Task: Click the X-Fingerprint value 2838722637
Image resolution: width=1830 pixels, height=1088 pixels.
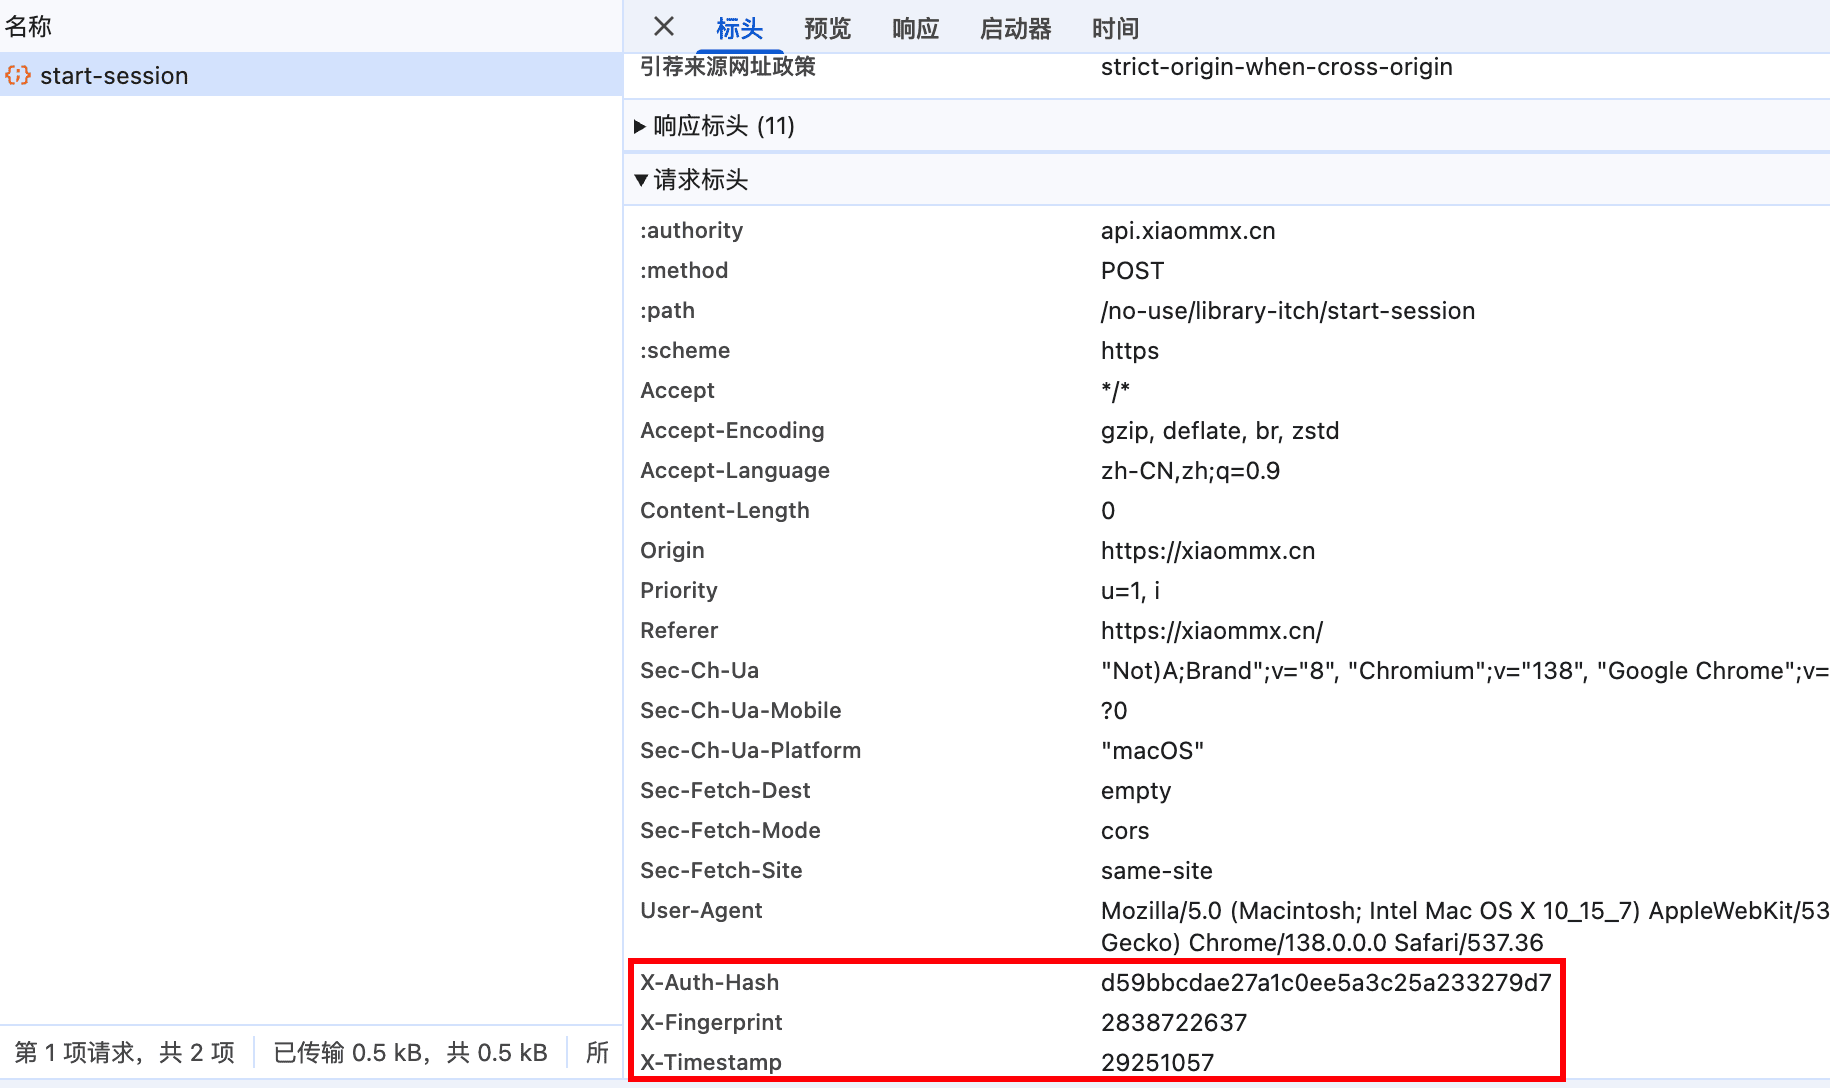Action: [1174, 1023]
